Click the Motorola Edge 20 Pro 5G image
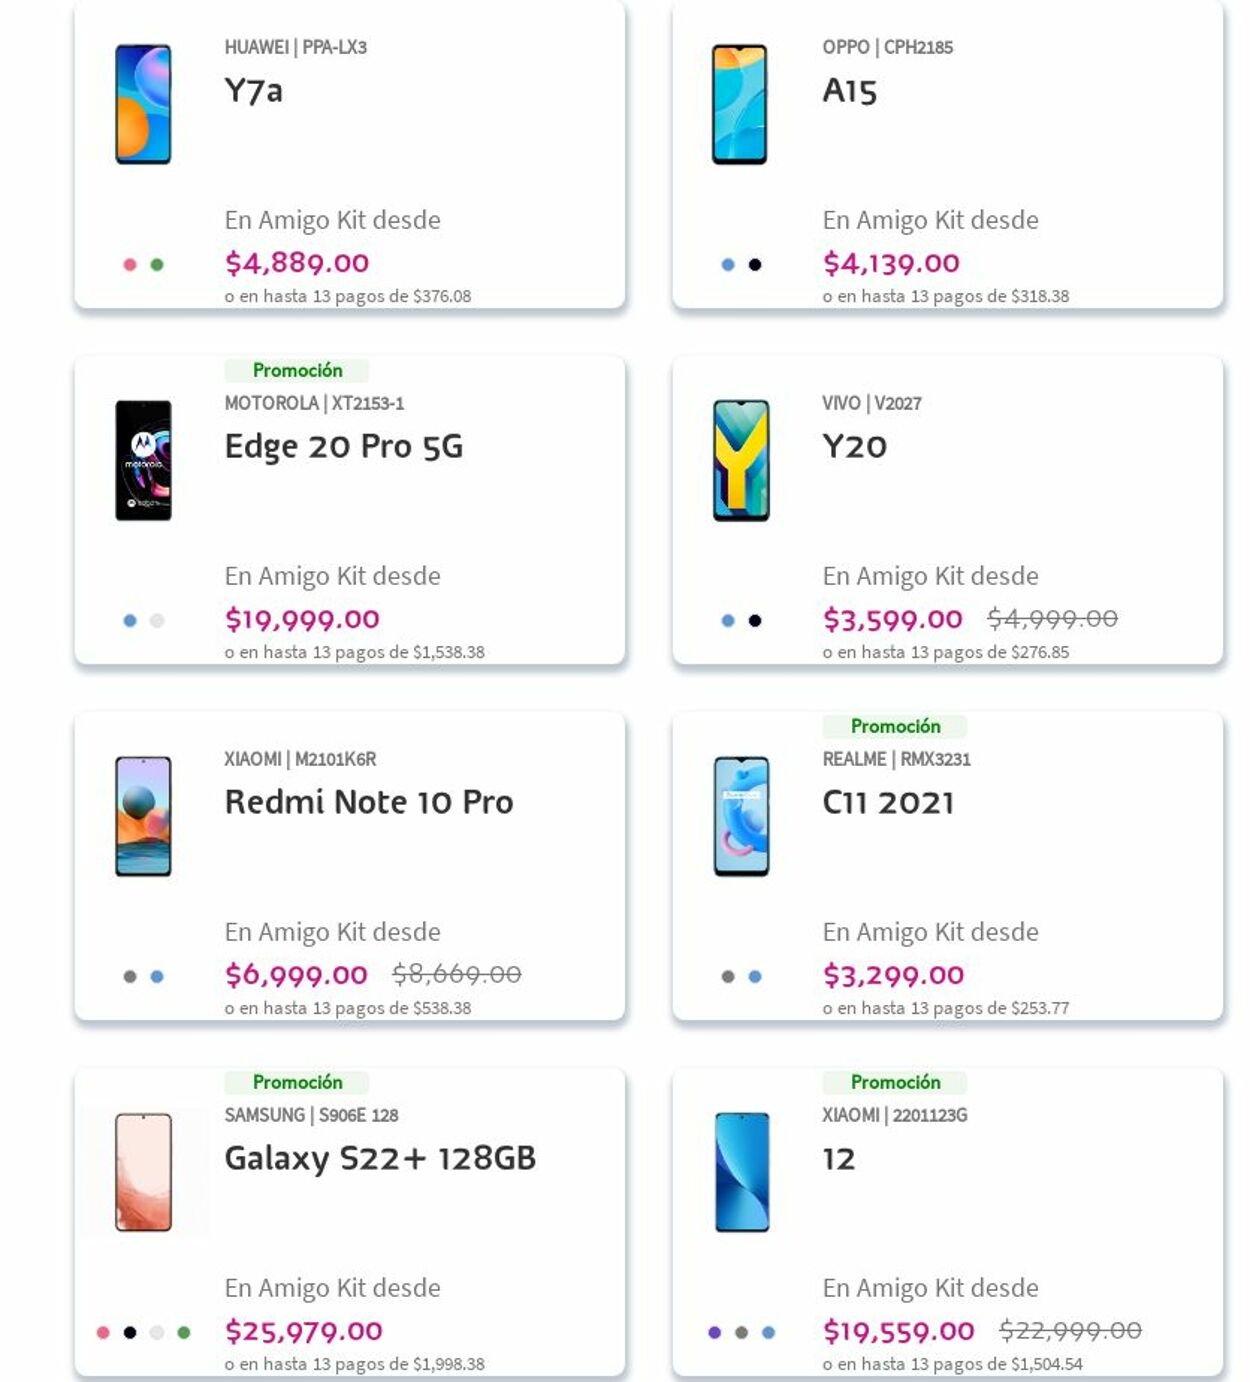The height and width of the screenshot is (1382, 1250). pos(145,460)
